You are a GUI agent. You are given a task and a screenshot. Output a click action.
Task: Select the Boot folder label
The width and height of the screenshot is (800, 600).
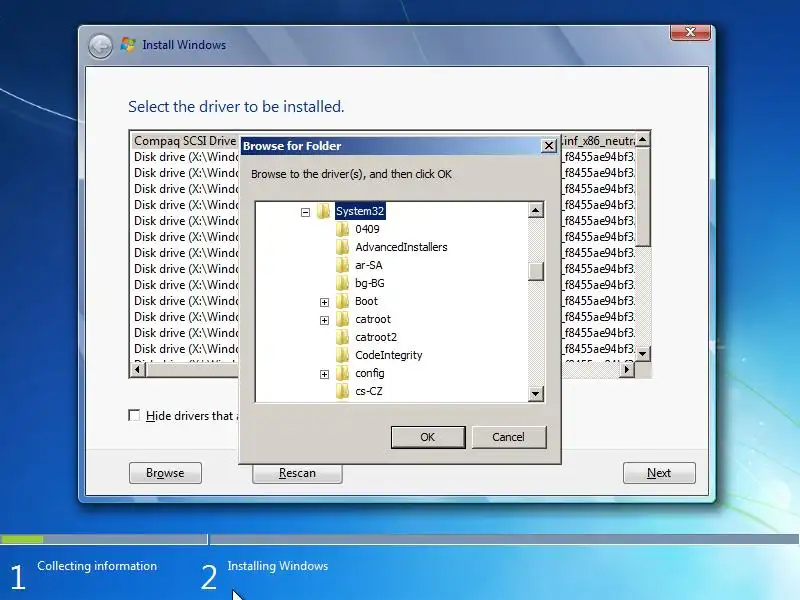(x=366, y=301)
